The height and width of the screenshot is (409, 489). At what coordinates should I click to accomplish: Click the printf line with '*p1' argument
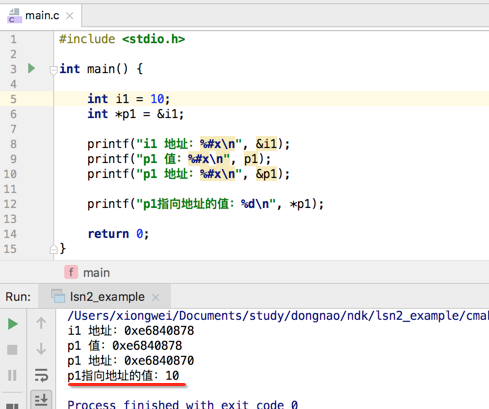(x=205, y=204)
